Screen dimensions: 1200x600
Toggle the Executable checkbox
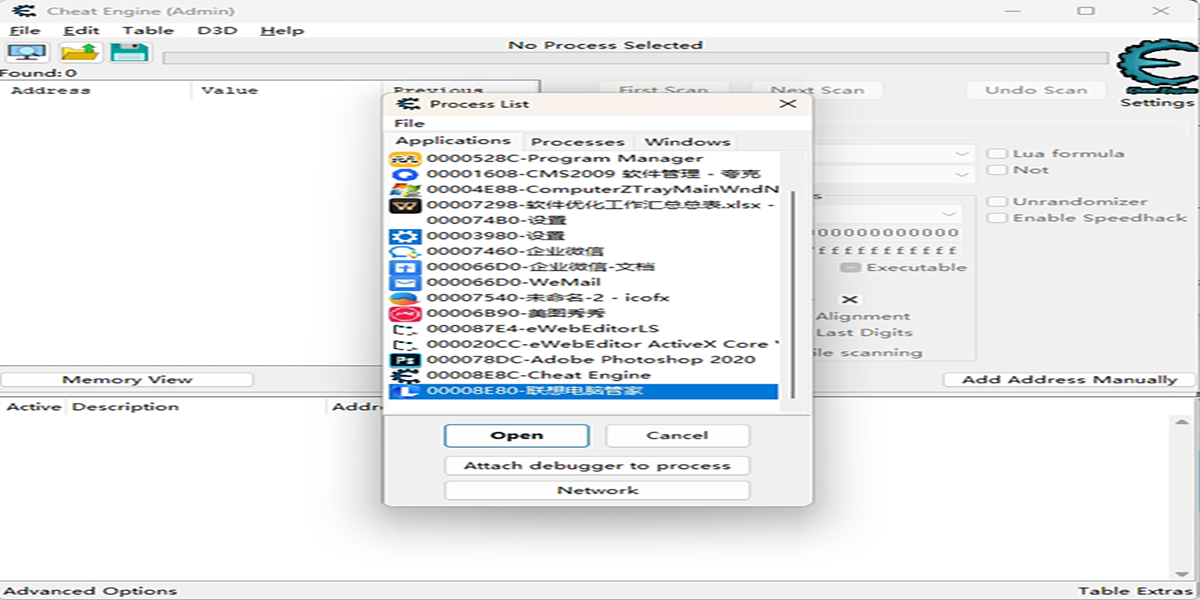coord(850,268)
